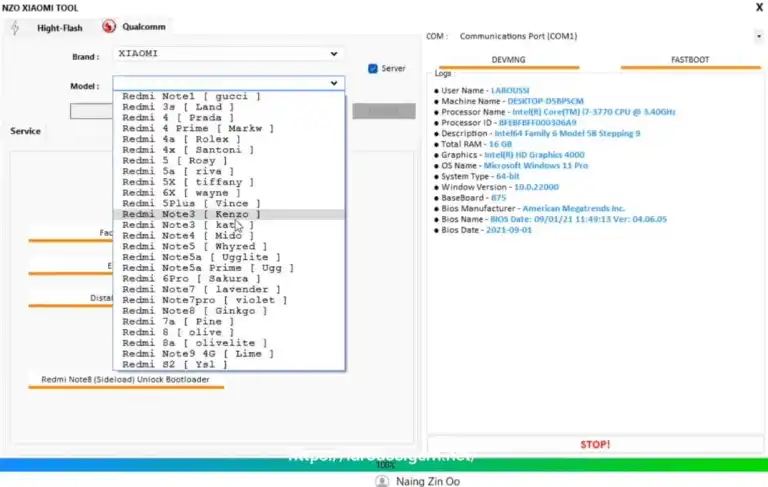768x487 pixels.
Task: Click the Qualcomm red logo icon
Action: 109,26
